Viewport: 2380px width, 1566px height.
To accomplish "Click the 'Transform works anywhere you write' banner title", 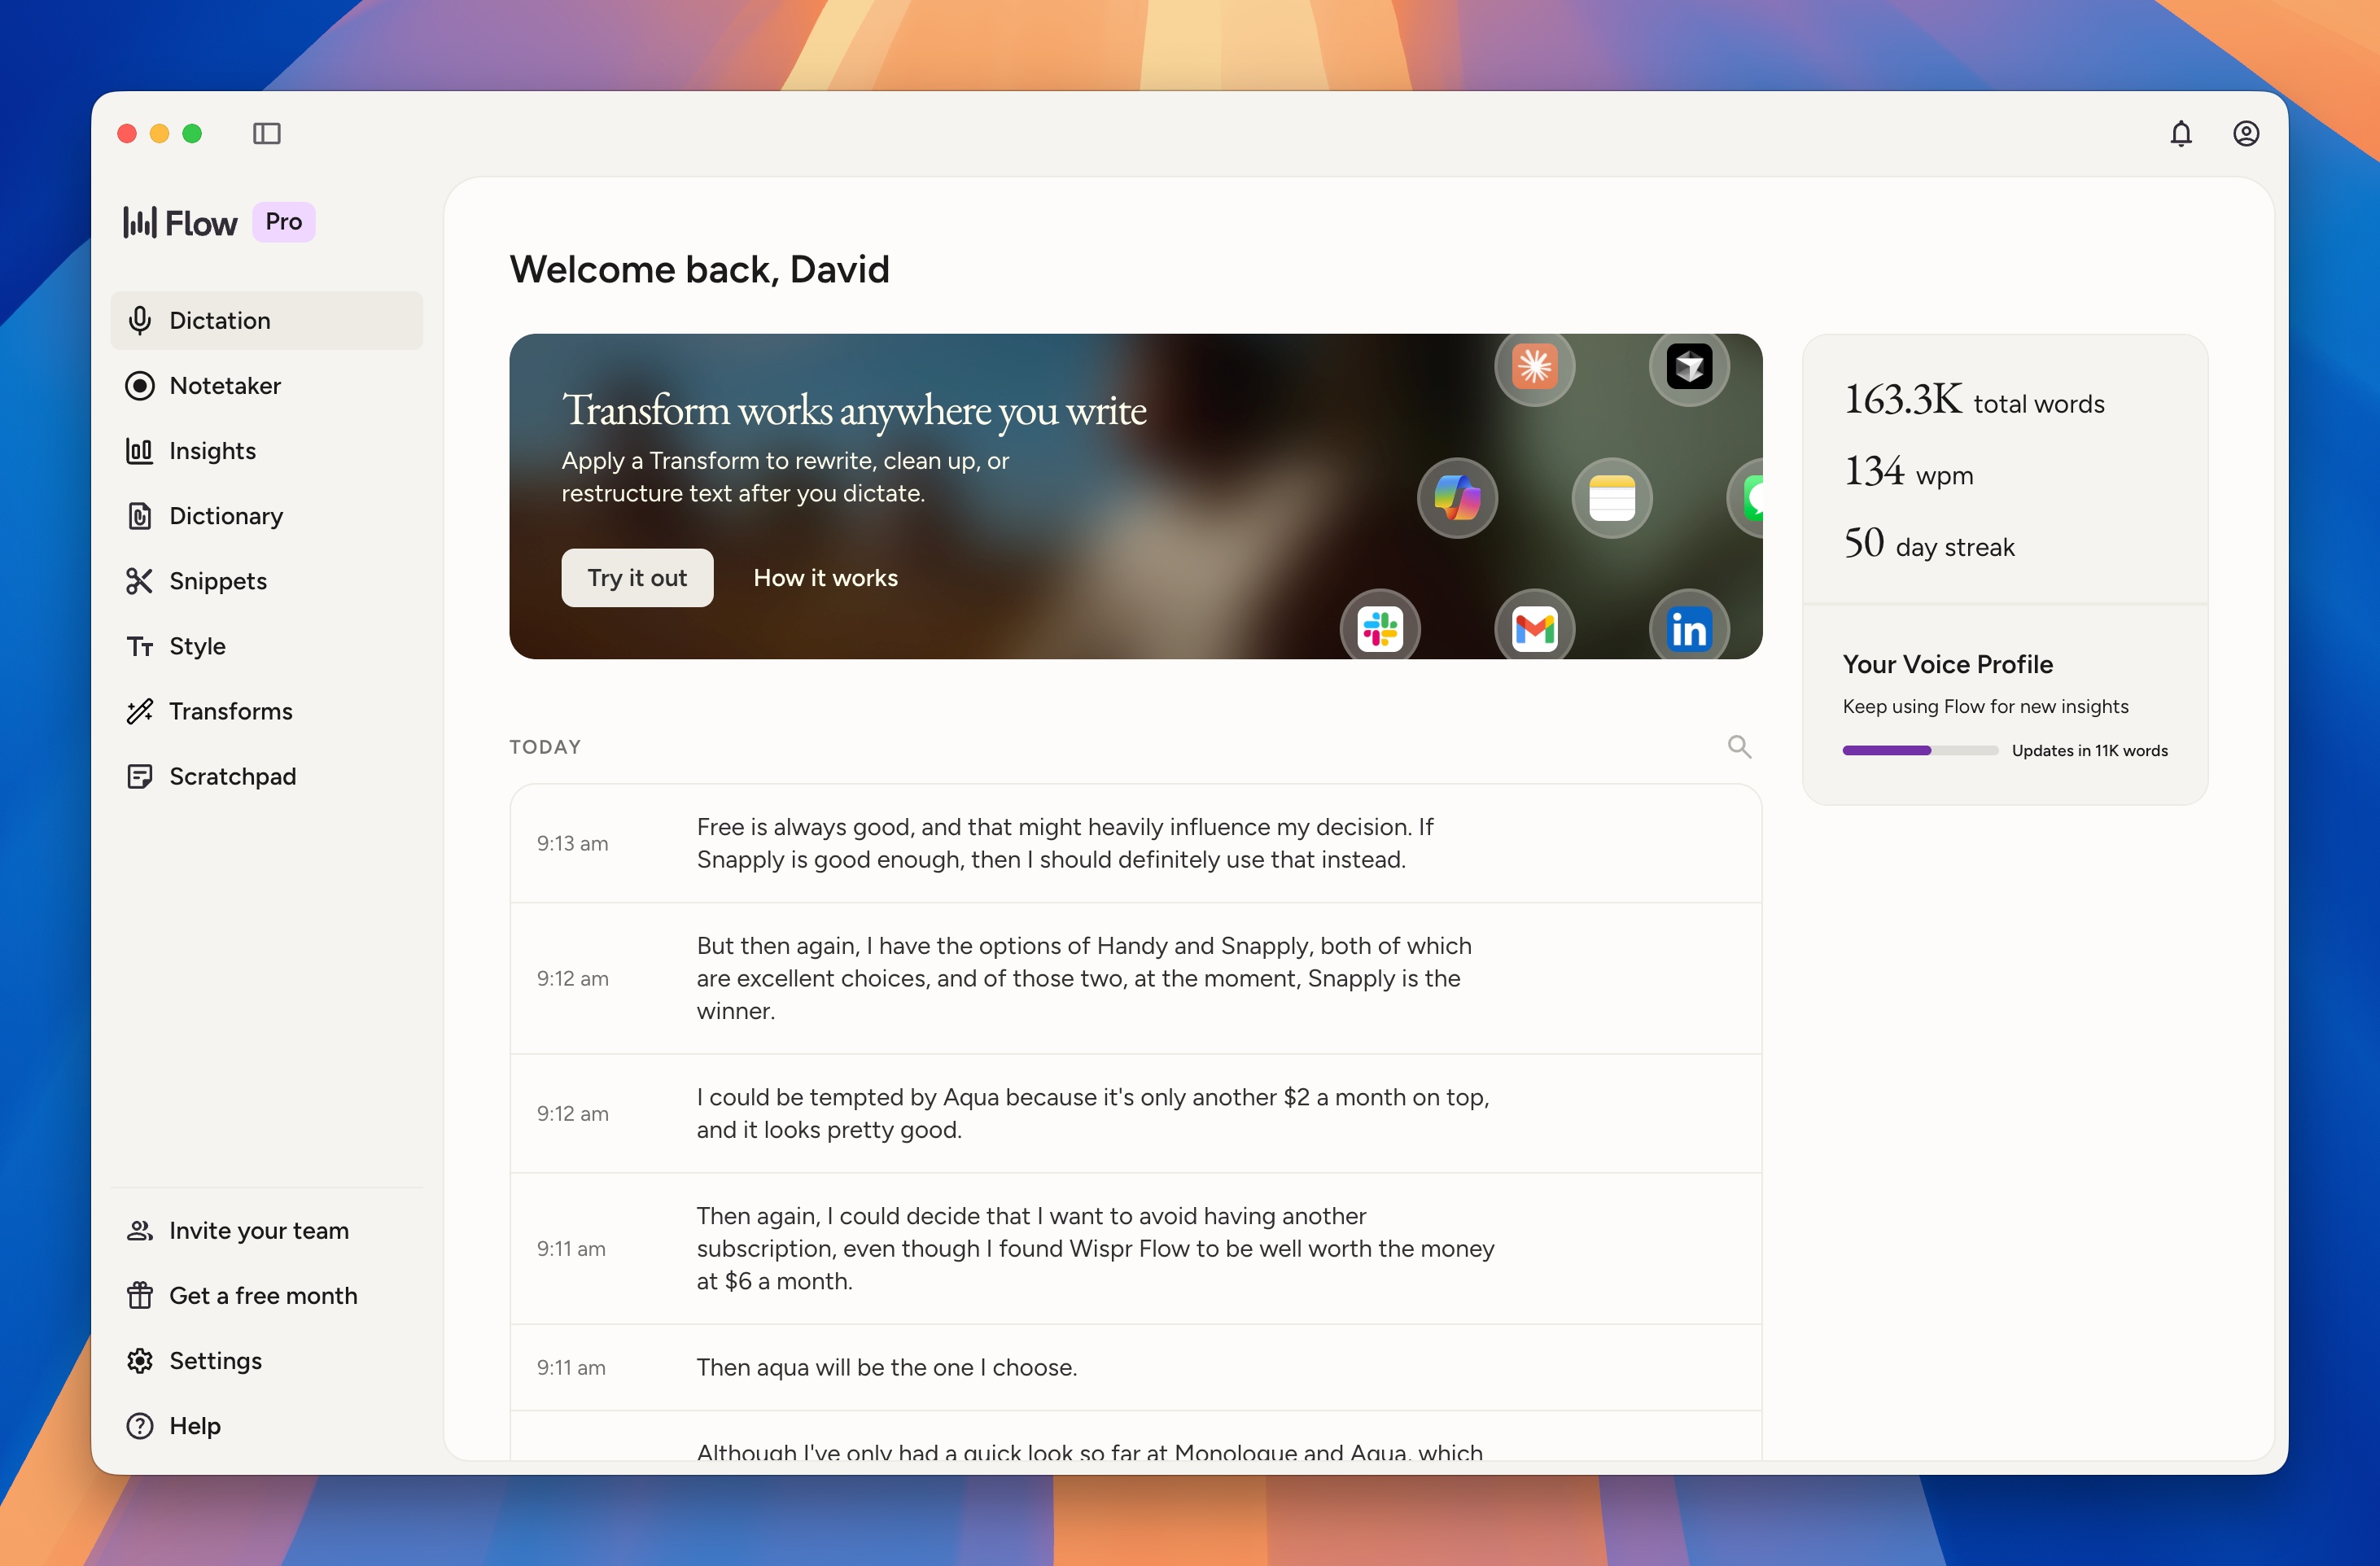I will pyautogui.click(x=854, y=409).
